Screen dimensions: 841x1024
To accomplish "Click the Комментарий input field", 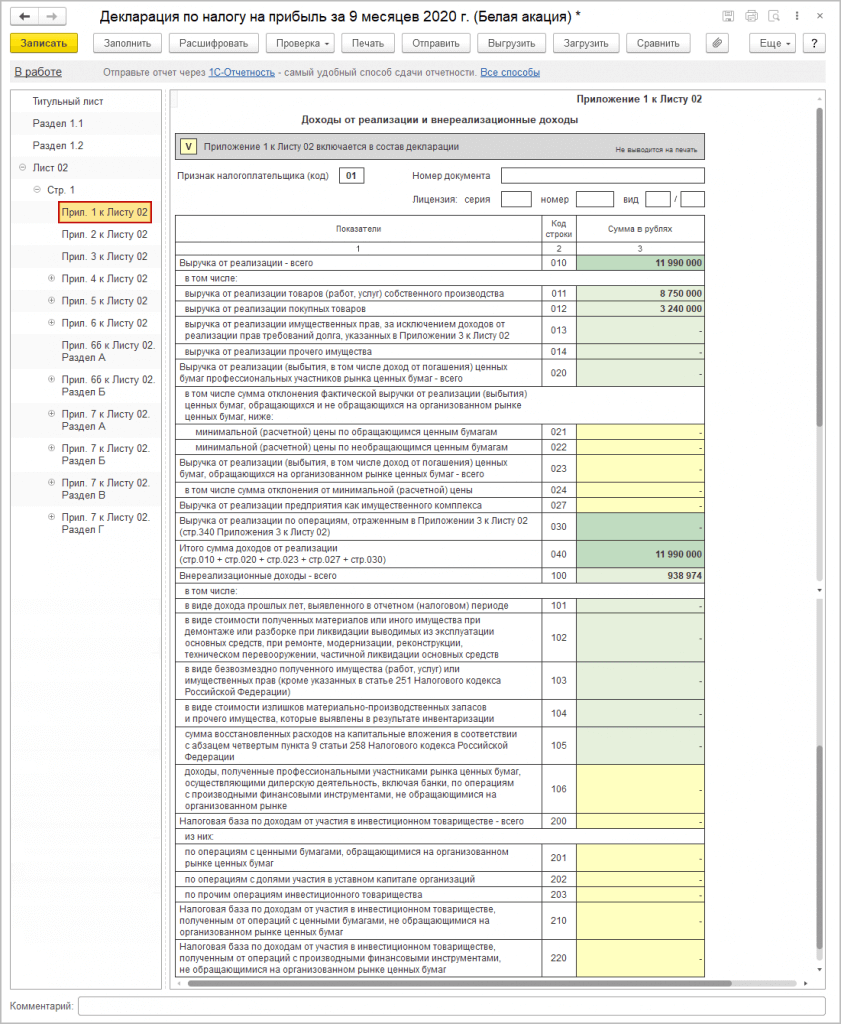I will pyautogui.click(x=451, y=1005).
